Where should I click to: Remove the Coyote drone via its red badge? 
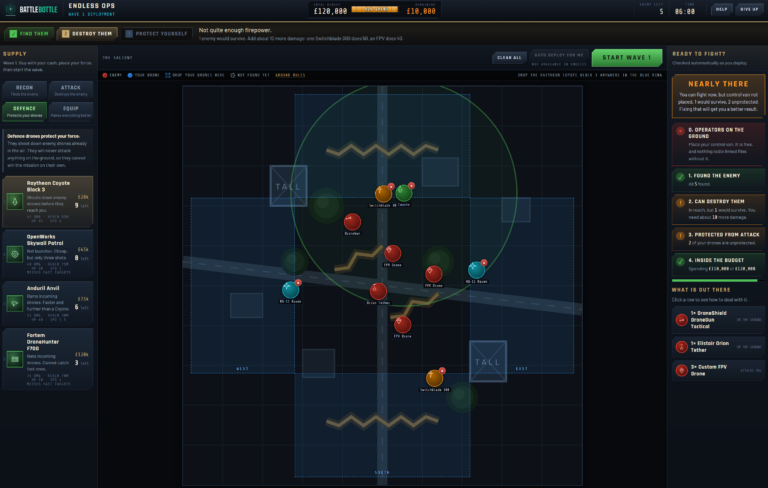click(411, 186)
